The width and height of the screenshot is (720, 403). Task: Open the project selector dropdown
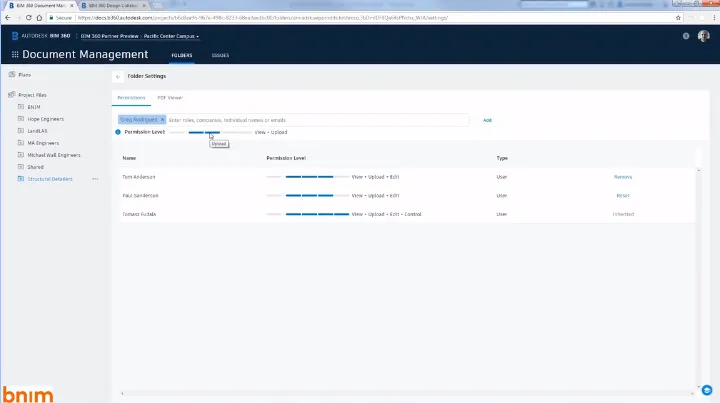pyautogui.click(x=170, y=36)
